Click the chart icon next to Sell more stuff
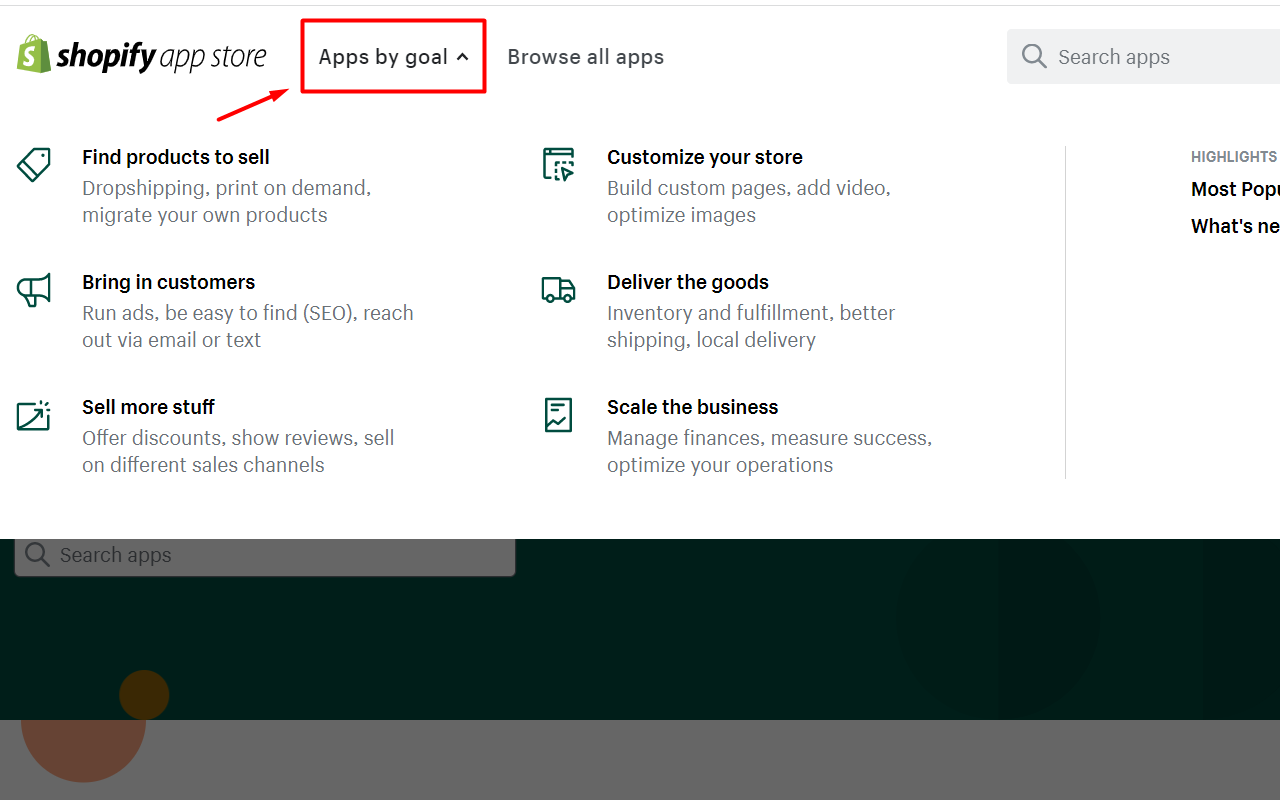This screenshot has width=1280, height=800. tap(34, 414)
